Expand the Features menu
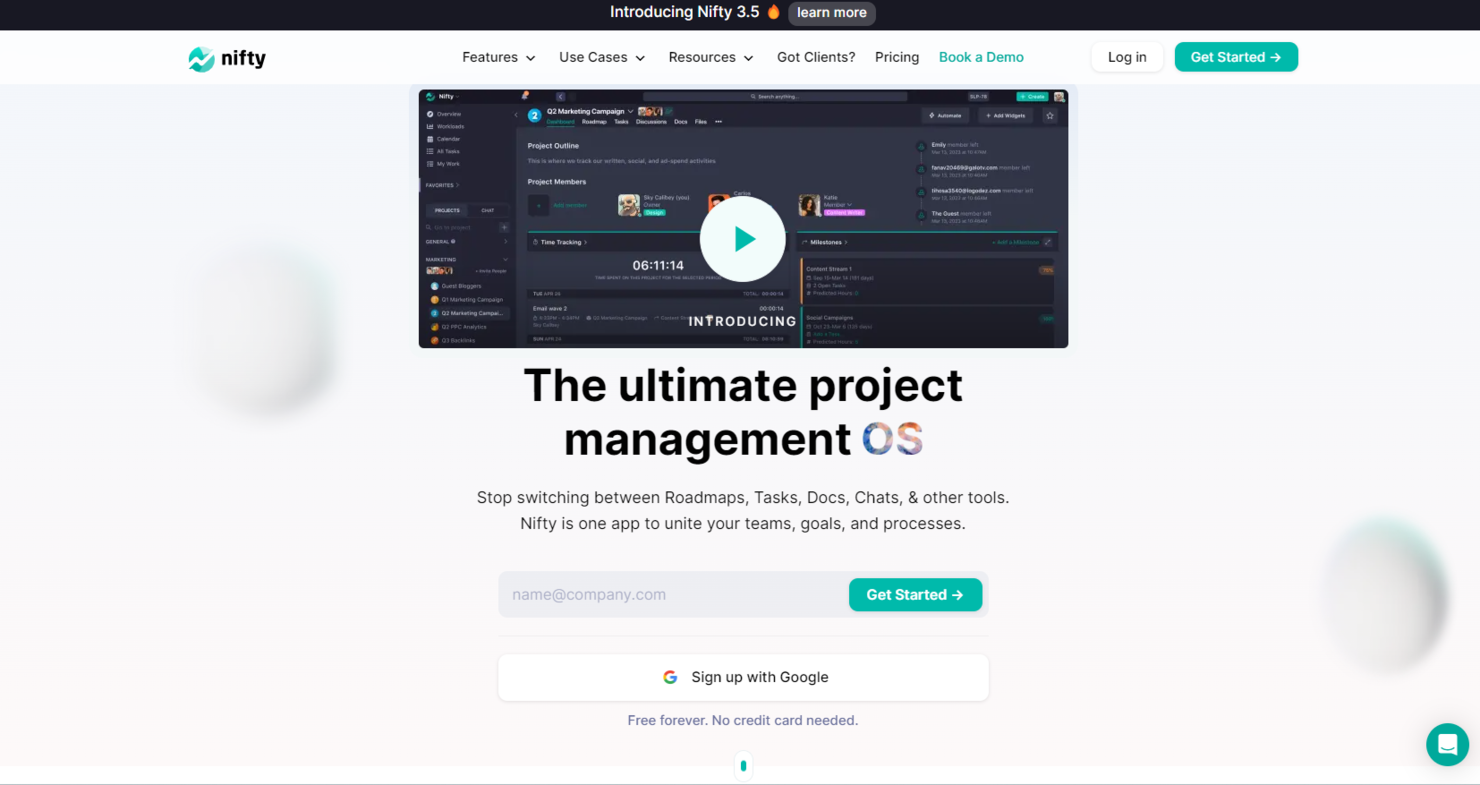Viewport: 1480px width, 785px height. click(x=499, y=57)
